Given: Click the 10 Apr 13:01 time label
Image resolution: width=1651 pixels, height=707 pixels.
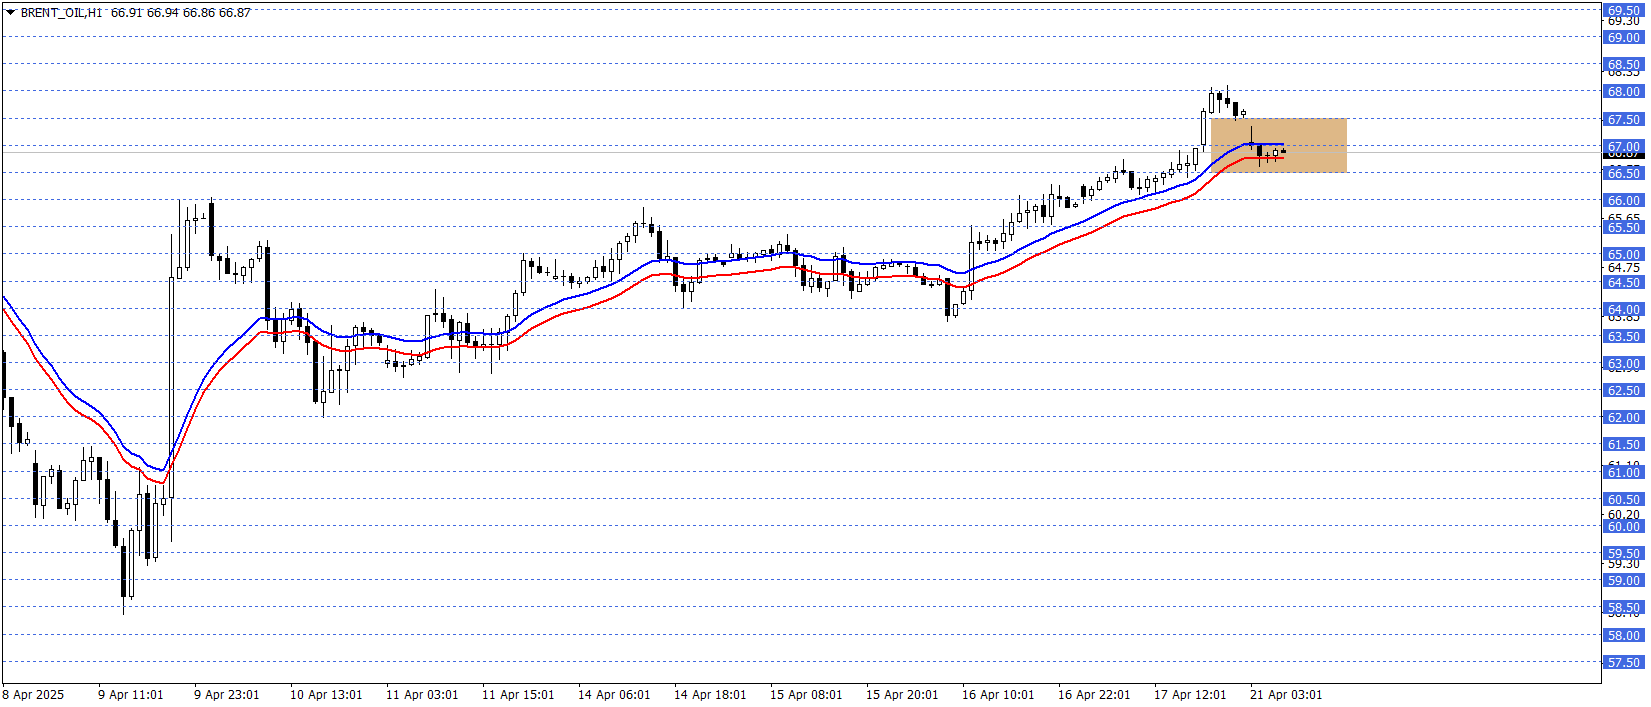Looking at the screenshot, I should click(x=326, y=695).
